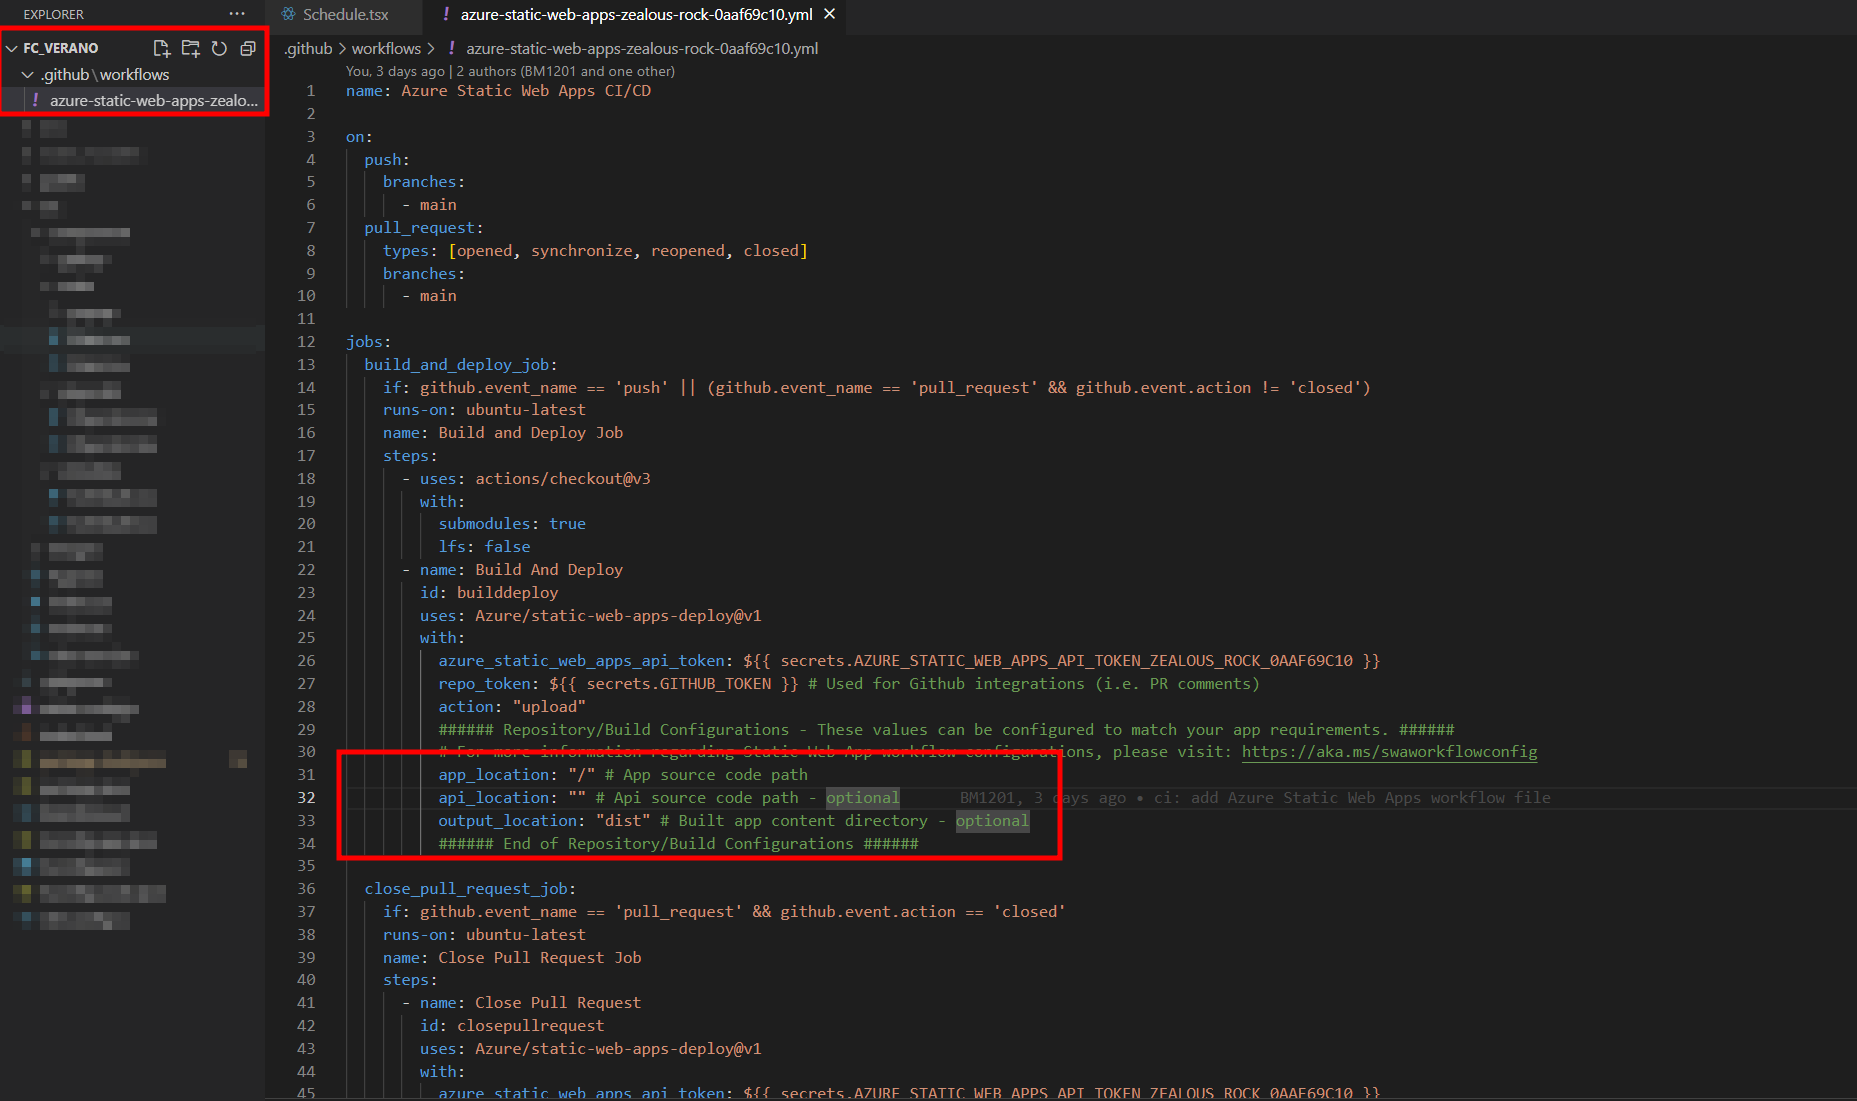Create a new file in FC_VERANO
Viewport: 1857px width, 1101px height.
(161, 48)
